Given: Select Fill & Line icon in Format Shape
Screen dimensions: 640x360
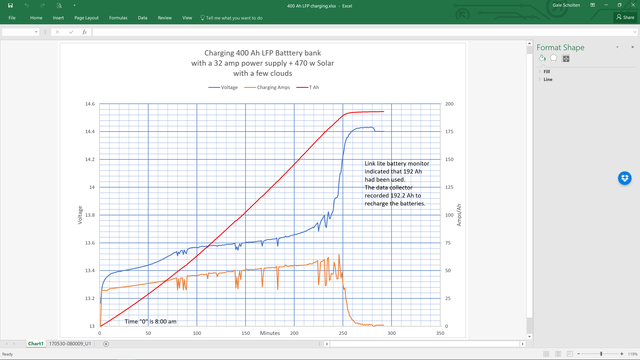Looking at the screenshot, I should coord(542,58).
